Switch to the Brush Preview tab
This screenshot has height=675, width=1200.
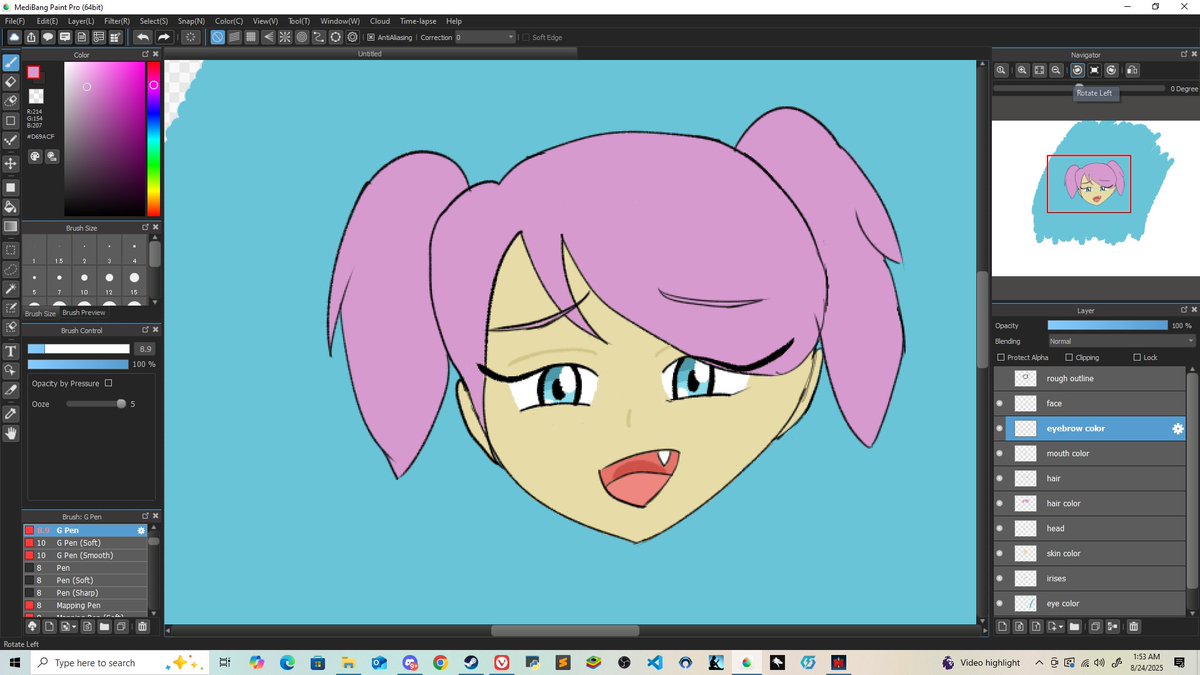84,312
